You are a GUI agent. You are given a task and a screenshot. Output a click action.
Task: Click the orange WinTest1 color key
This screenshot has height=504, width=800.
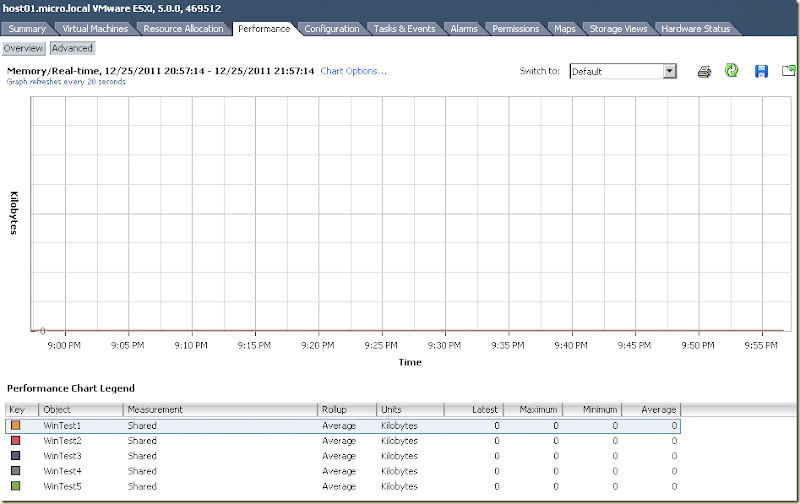click(x=16, y=425)
